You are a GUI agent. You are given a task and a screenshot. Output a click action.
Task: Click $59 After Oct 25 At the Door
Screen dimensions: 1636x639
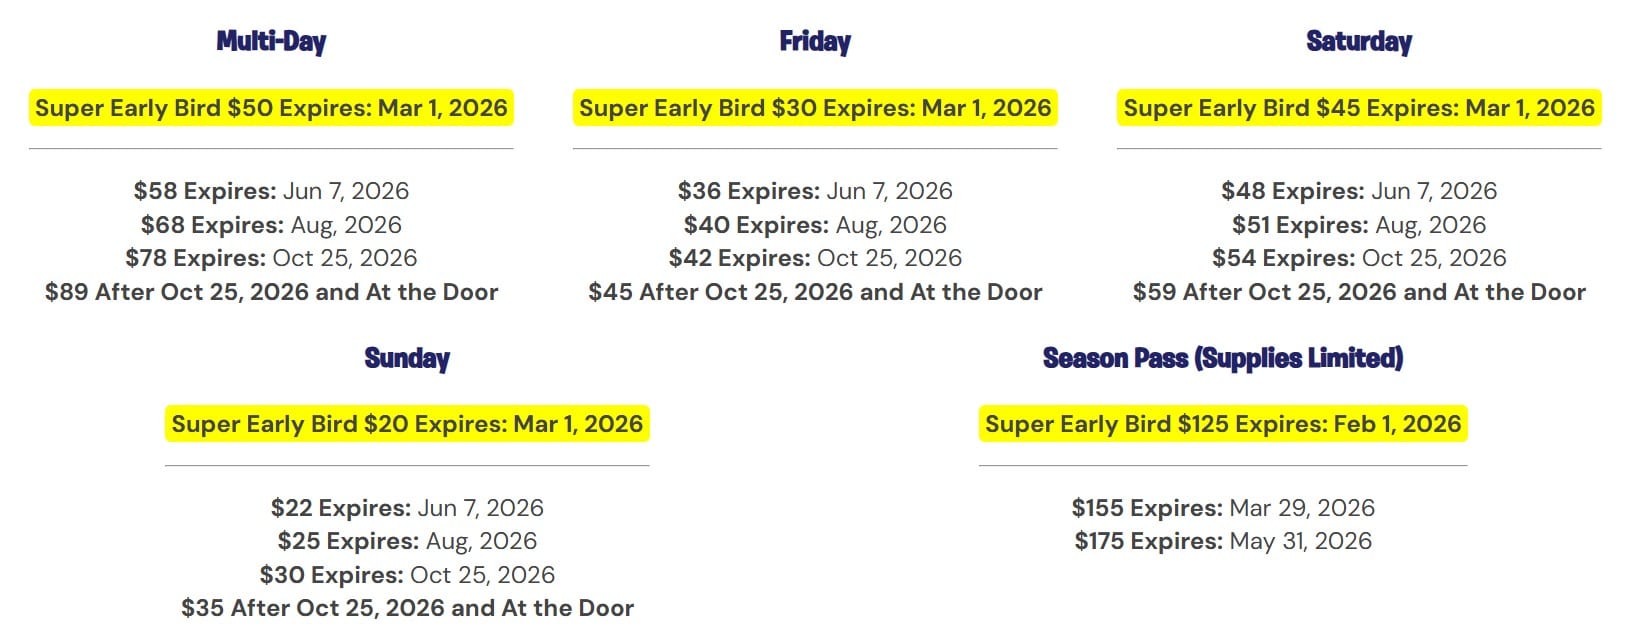(x=1359, y=292)
